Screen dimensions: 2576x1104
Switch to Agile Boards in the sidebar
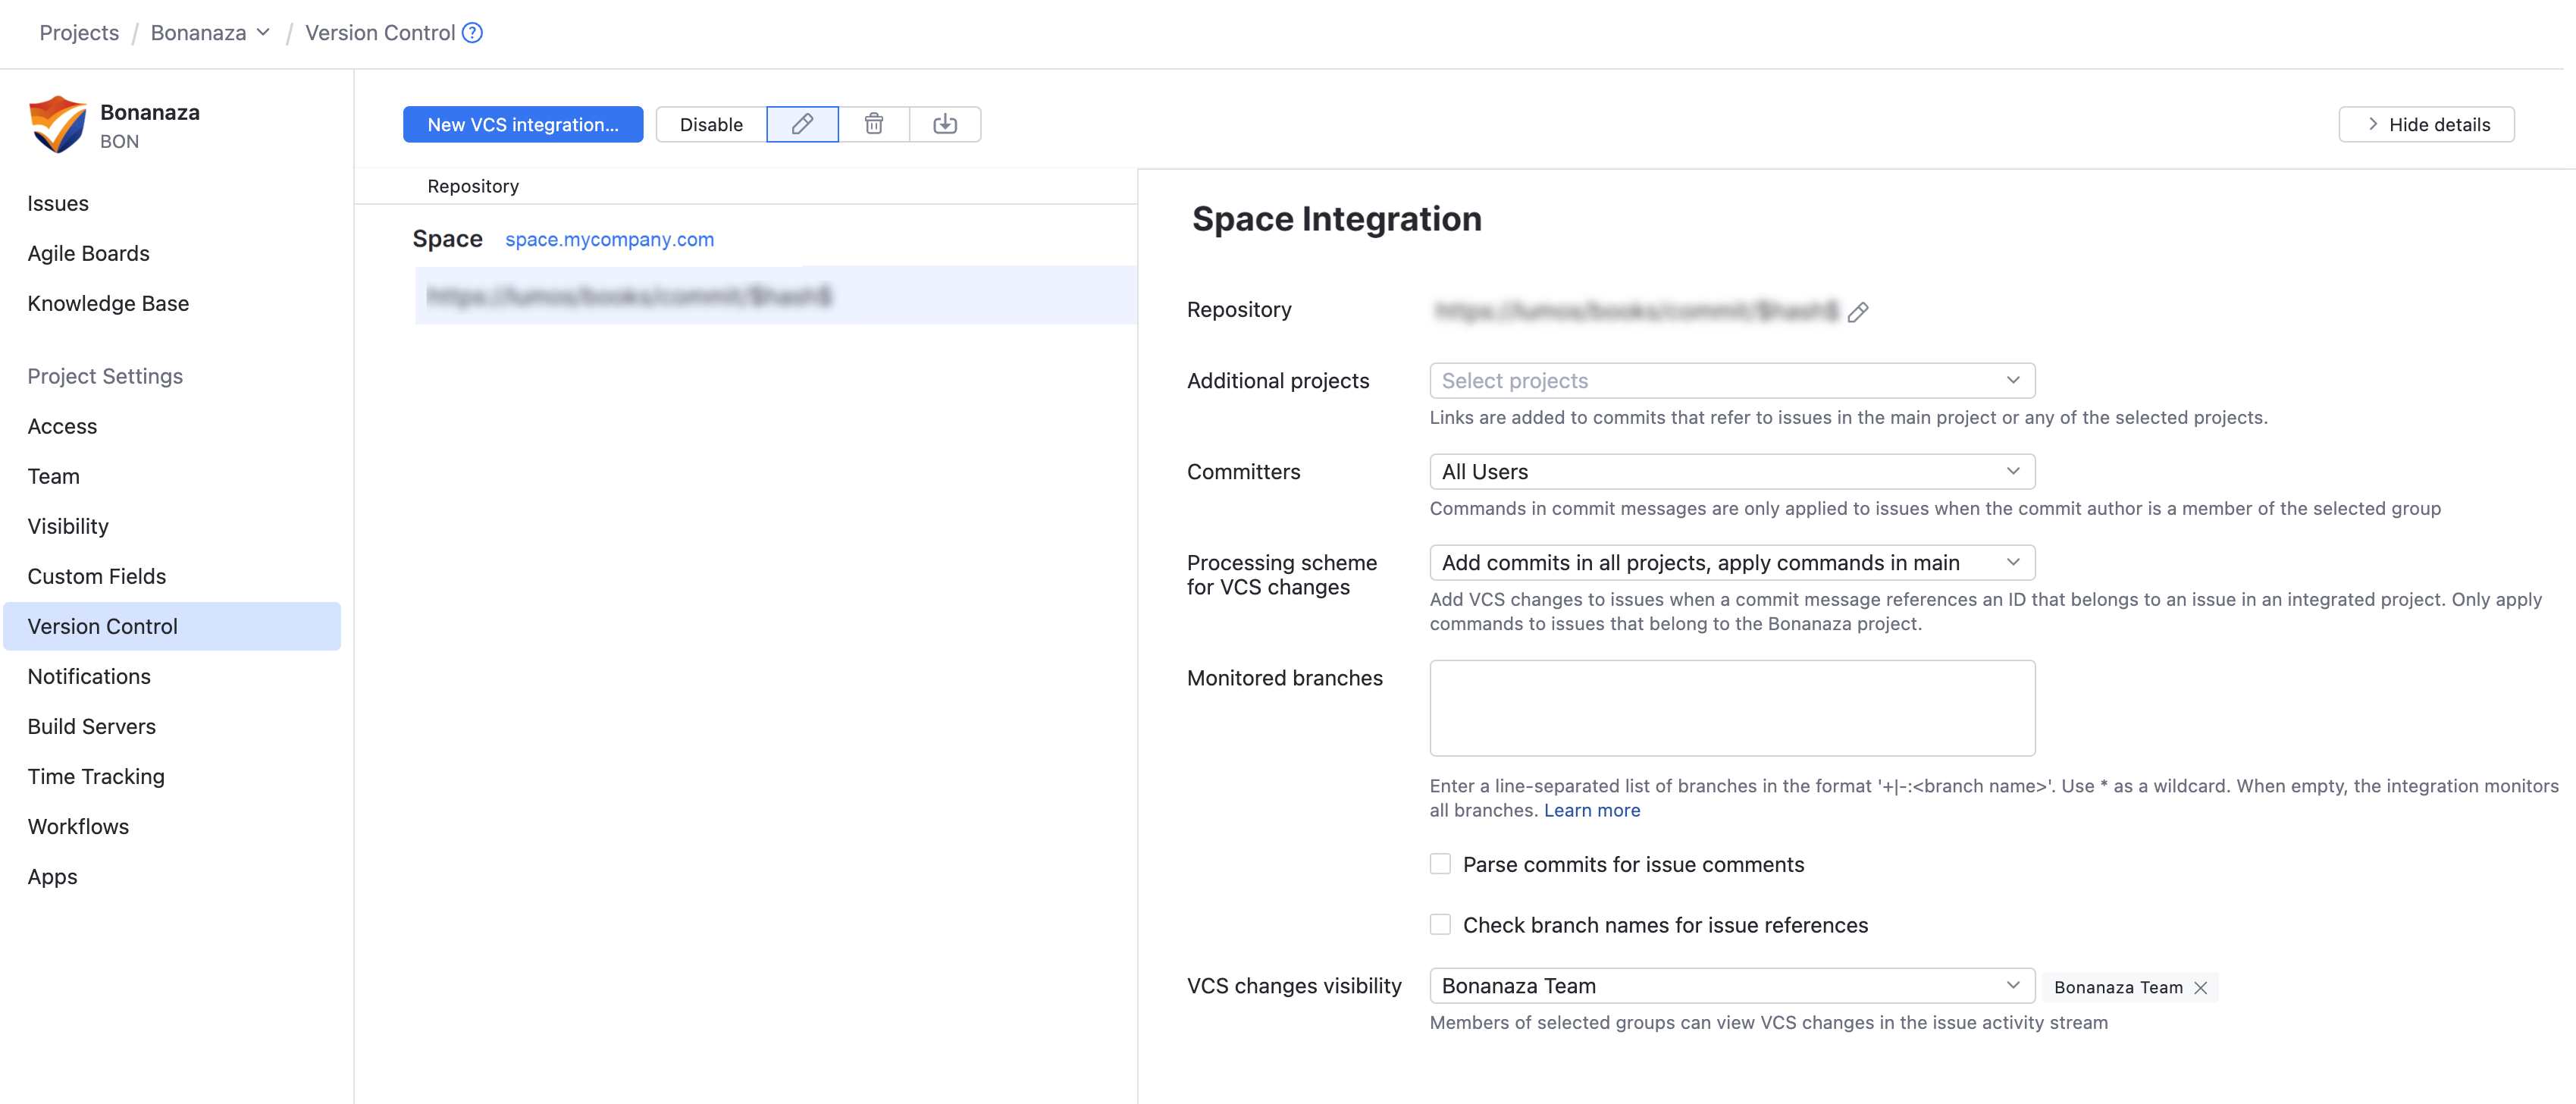pyautogui.click(x=88, y=253)
